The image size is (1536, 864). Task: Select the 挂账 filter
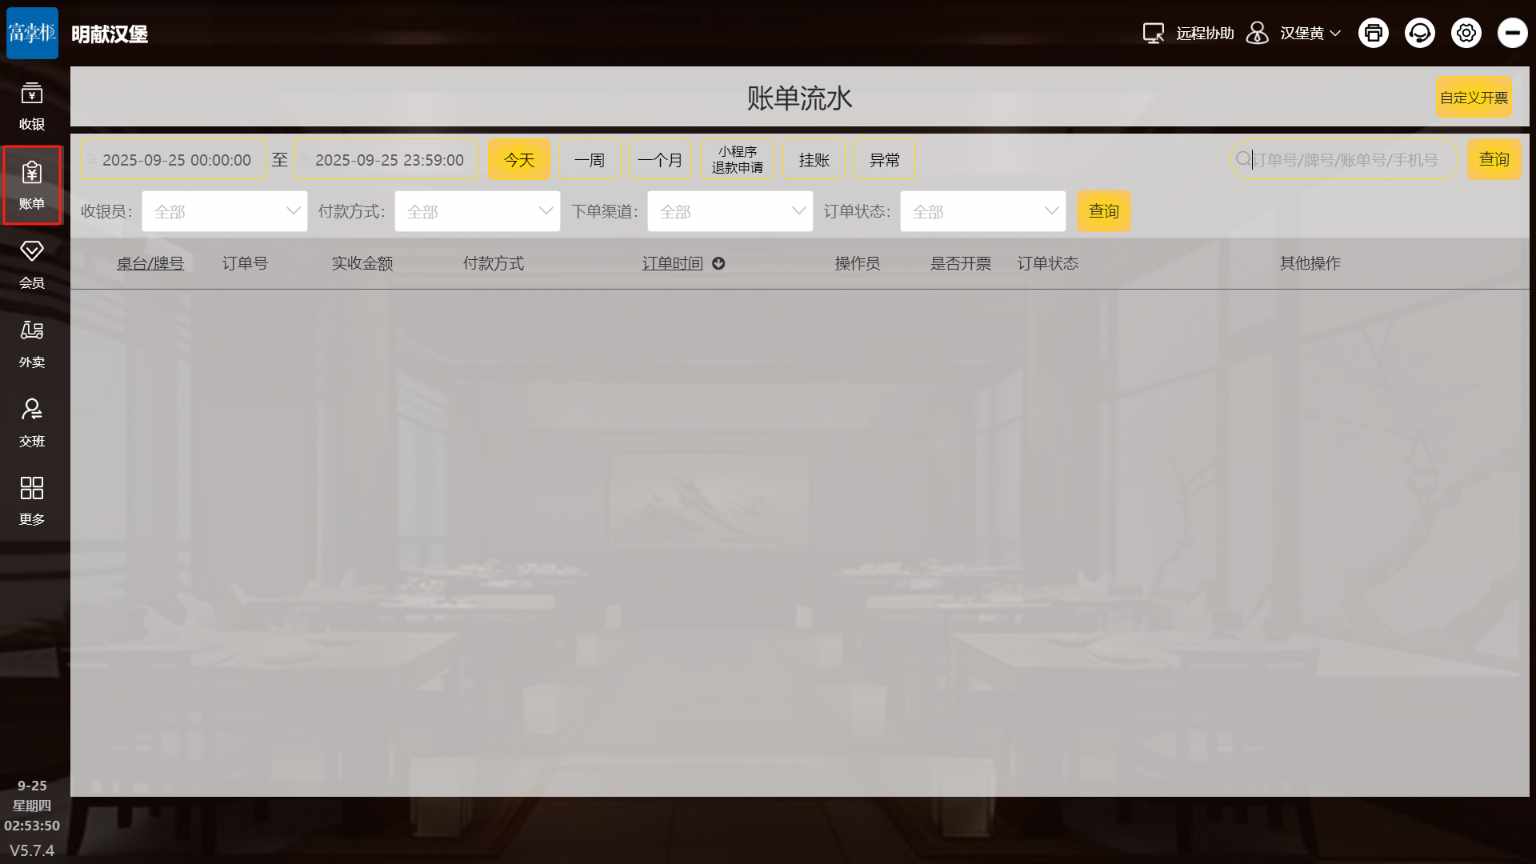tap(814, 160)
